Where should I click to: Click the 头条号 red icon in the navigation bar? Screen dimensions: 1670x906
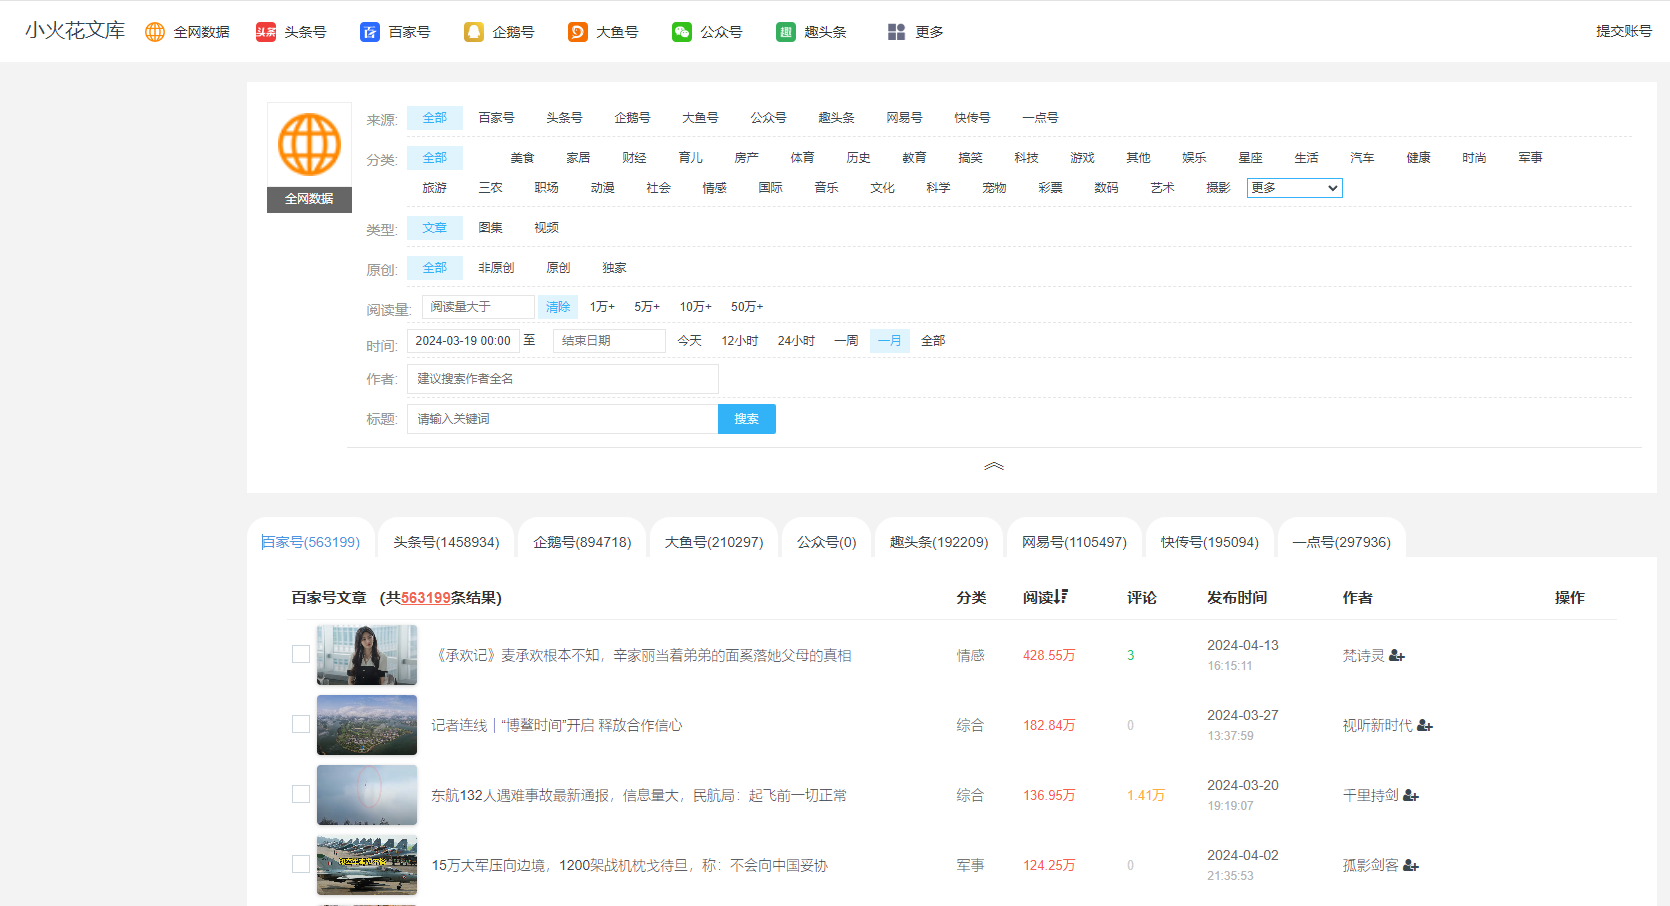(x=266, y=32)
